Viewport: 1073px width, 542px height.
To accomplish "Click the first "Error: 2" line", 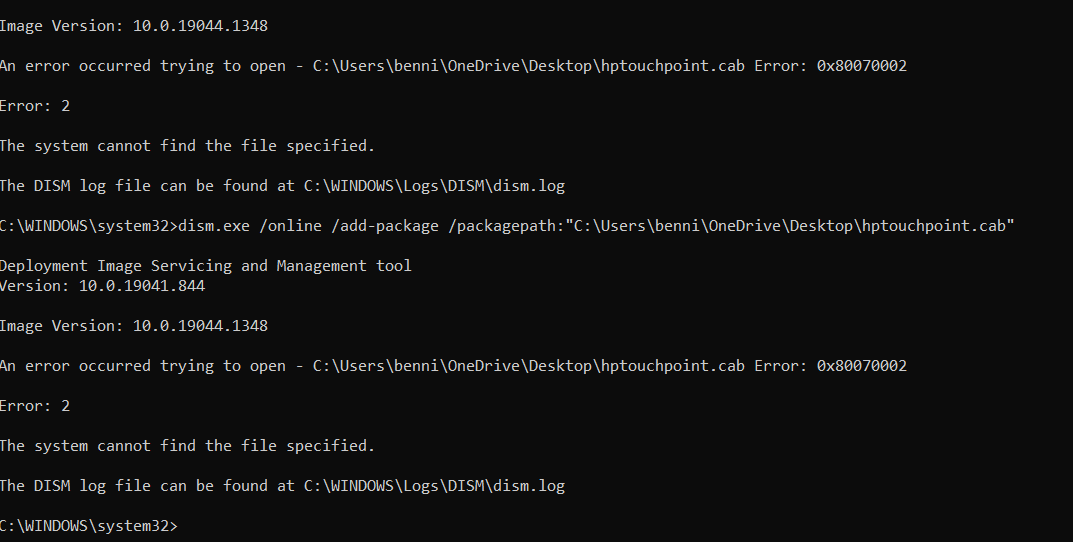I will click(35, 106).
